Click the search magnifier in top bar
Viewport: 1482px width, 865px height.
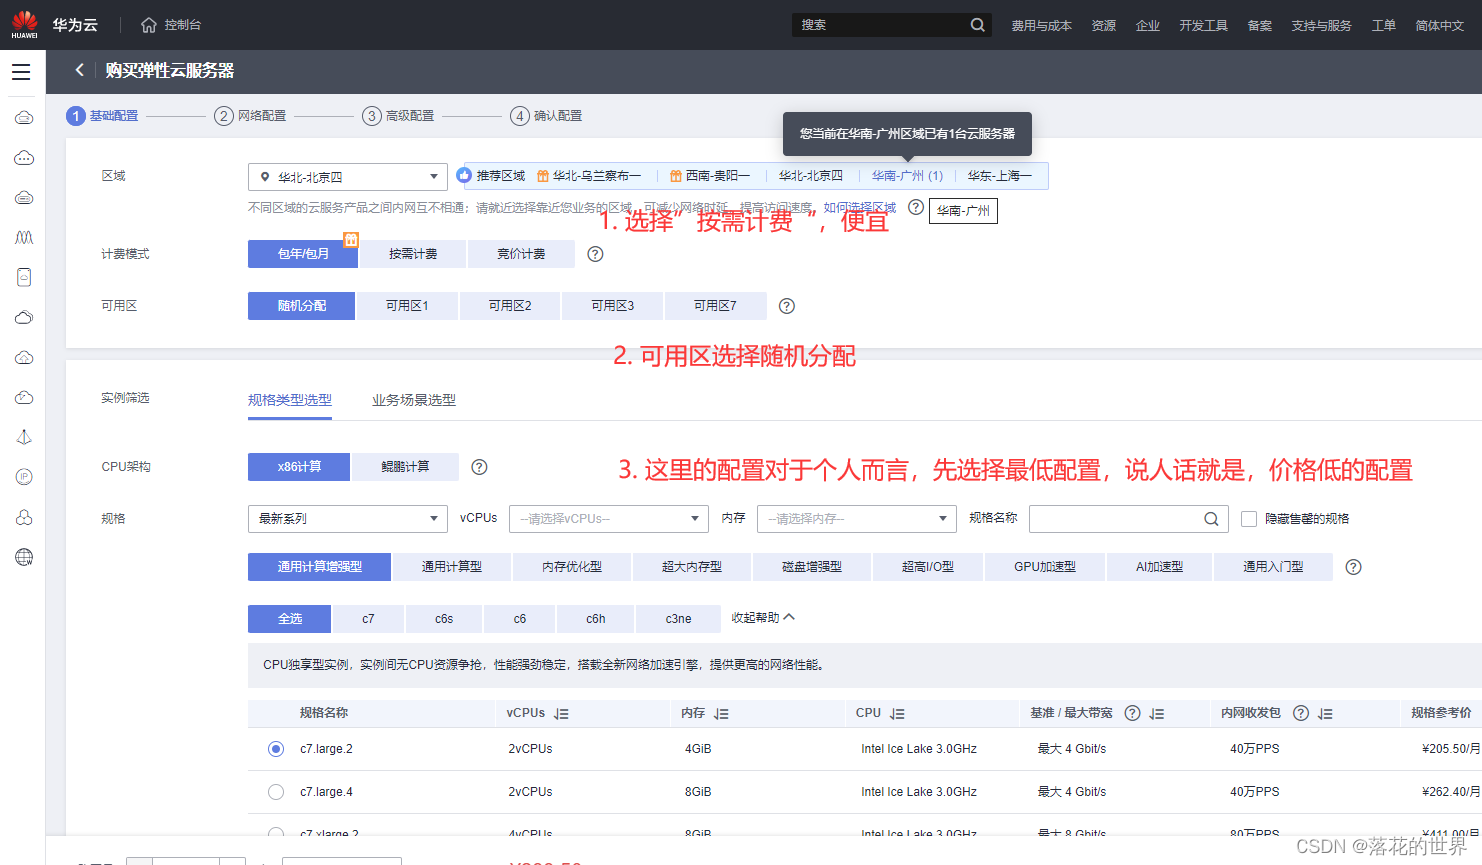pos(977,25)
